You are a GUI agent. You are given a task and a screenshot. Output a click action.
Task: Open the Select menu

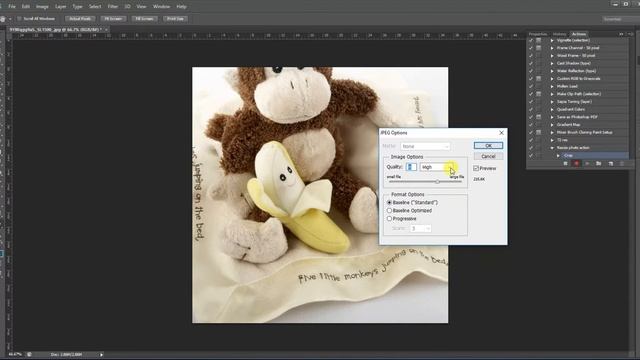coord(95,7)
